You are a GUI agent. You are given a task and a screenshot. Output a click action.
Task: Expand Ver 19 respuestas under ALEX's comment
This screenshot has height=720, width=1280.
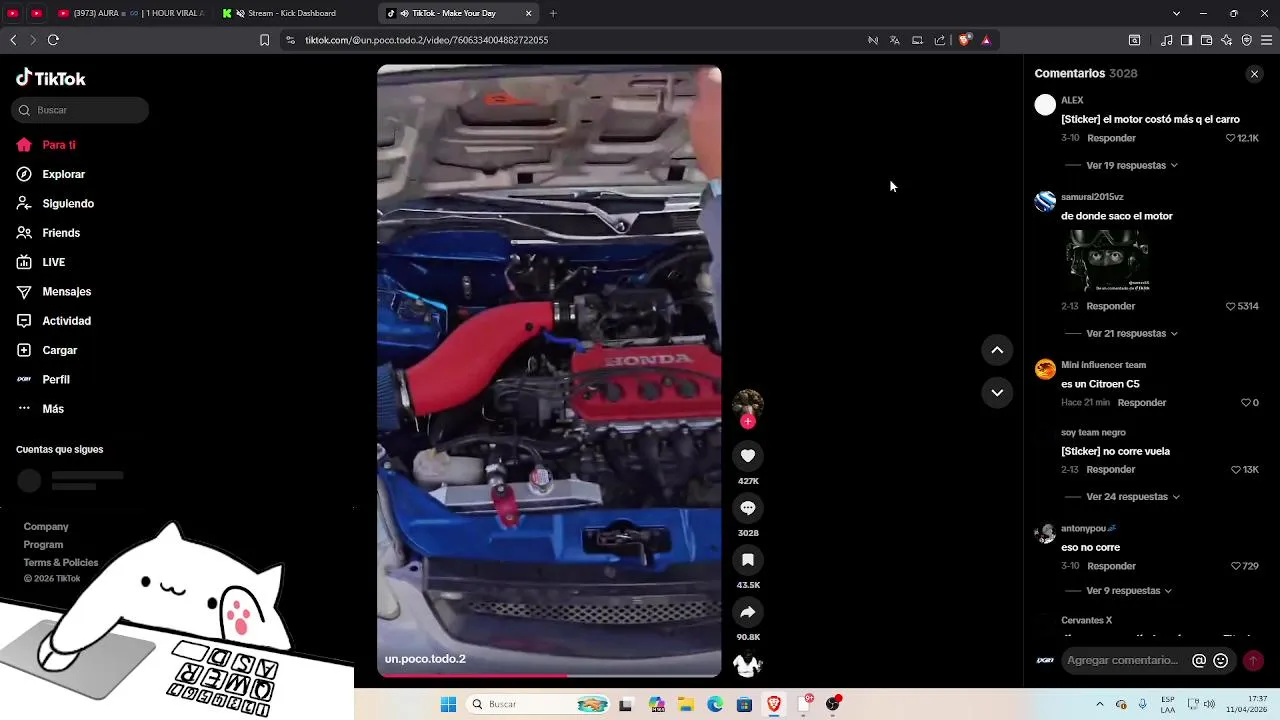1132,165
